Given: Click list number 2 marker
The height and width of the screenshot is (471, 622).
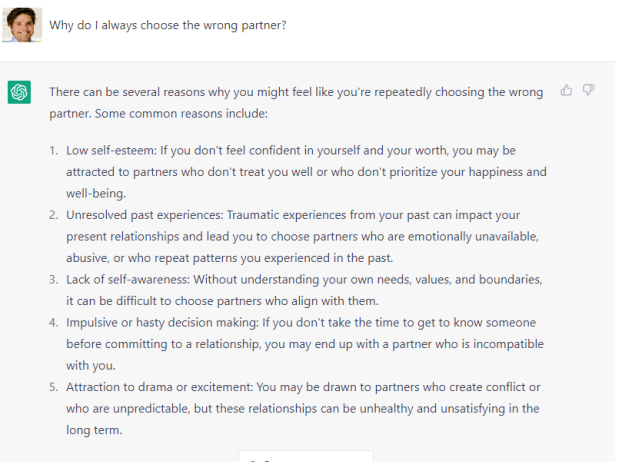Looking at the screenshot, I should 54,215.
